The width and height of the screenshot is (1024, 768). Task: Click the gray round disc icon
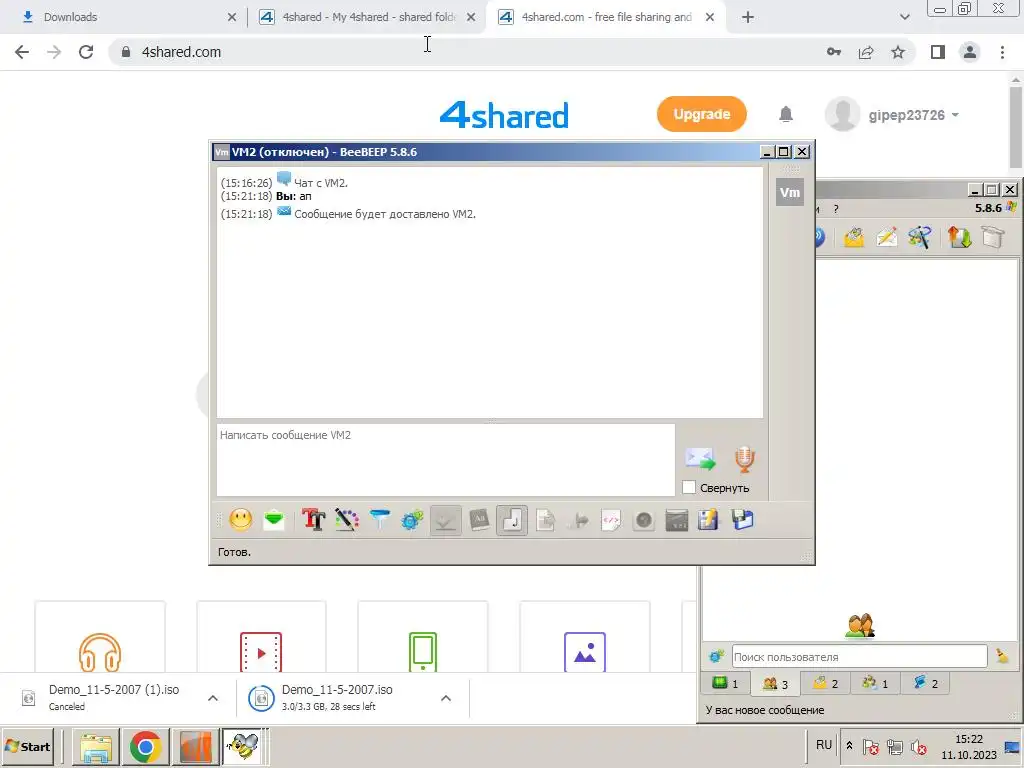pyautogui.click(x=644, y=520)
